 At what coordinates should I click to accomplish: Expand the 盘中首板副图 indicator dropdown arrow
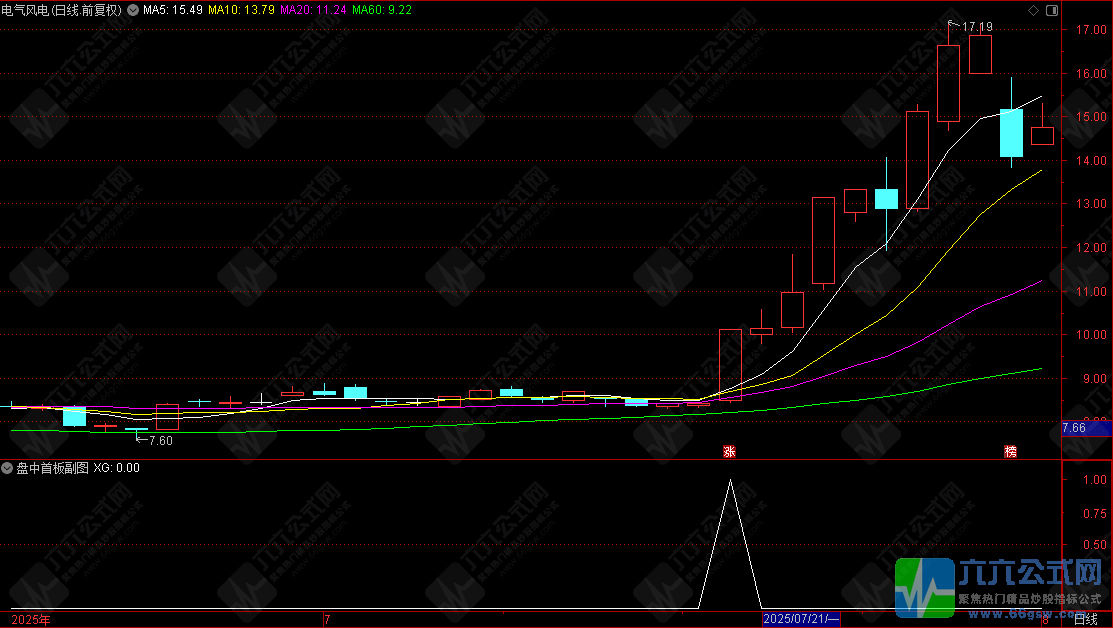[7, 468]
